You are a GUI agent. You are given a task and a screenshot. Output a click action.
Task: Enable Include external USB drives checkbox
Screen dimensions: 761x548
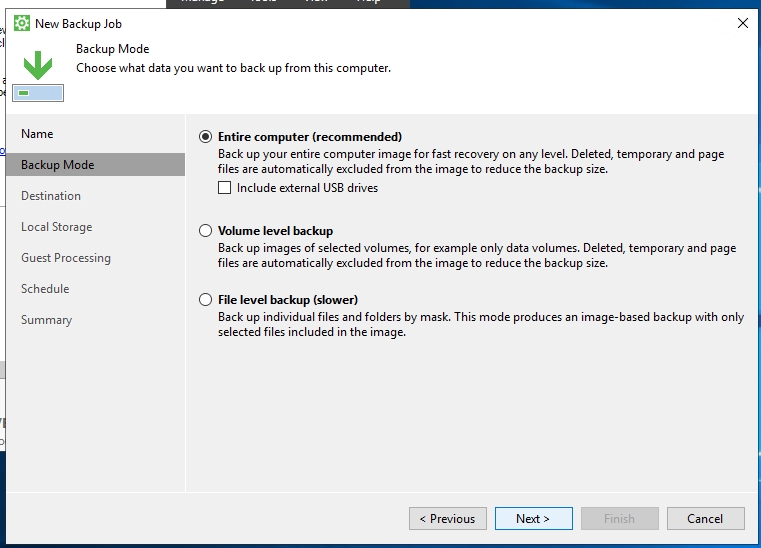(x=225, y=188)
